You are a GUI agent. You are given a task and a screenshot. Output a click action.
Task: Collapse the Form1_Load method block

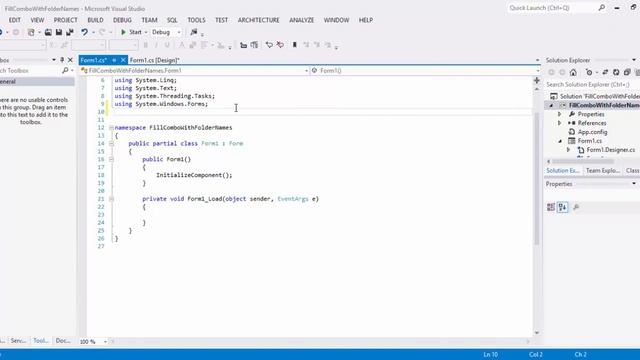coord(111,199)
